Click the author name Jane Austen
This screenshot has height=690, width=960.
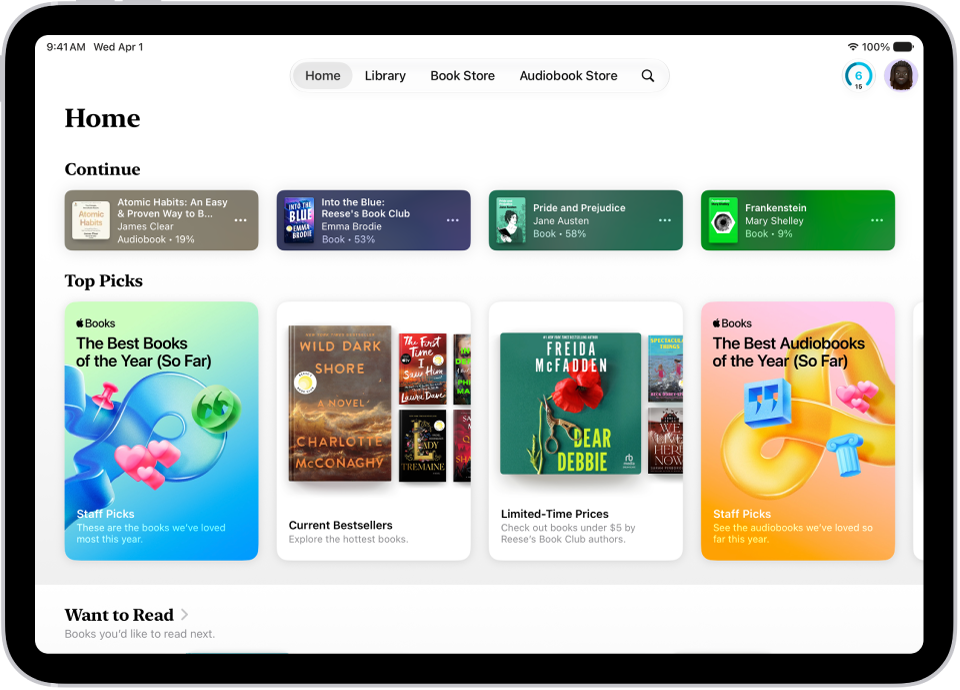[561, 221]
